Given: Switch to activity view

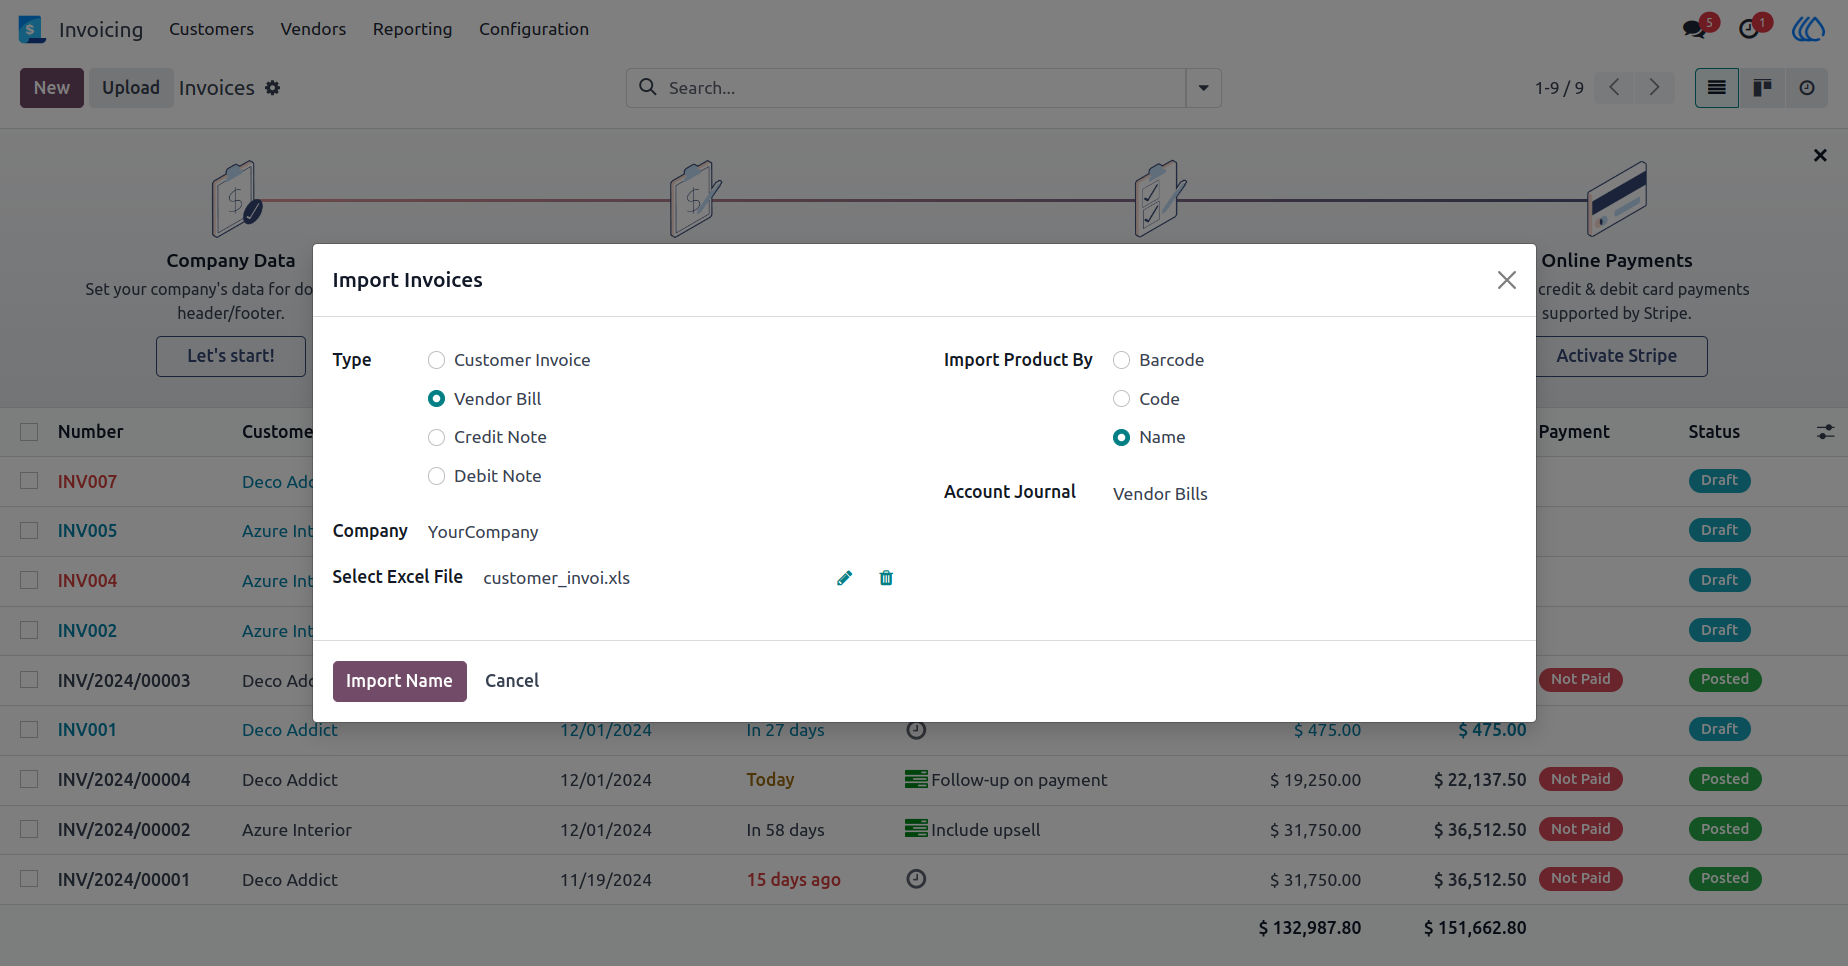Looking at the screenshot, I should (1807, 88).
